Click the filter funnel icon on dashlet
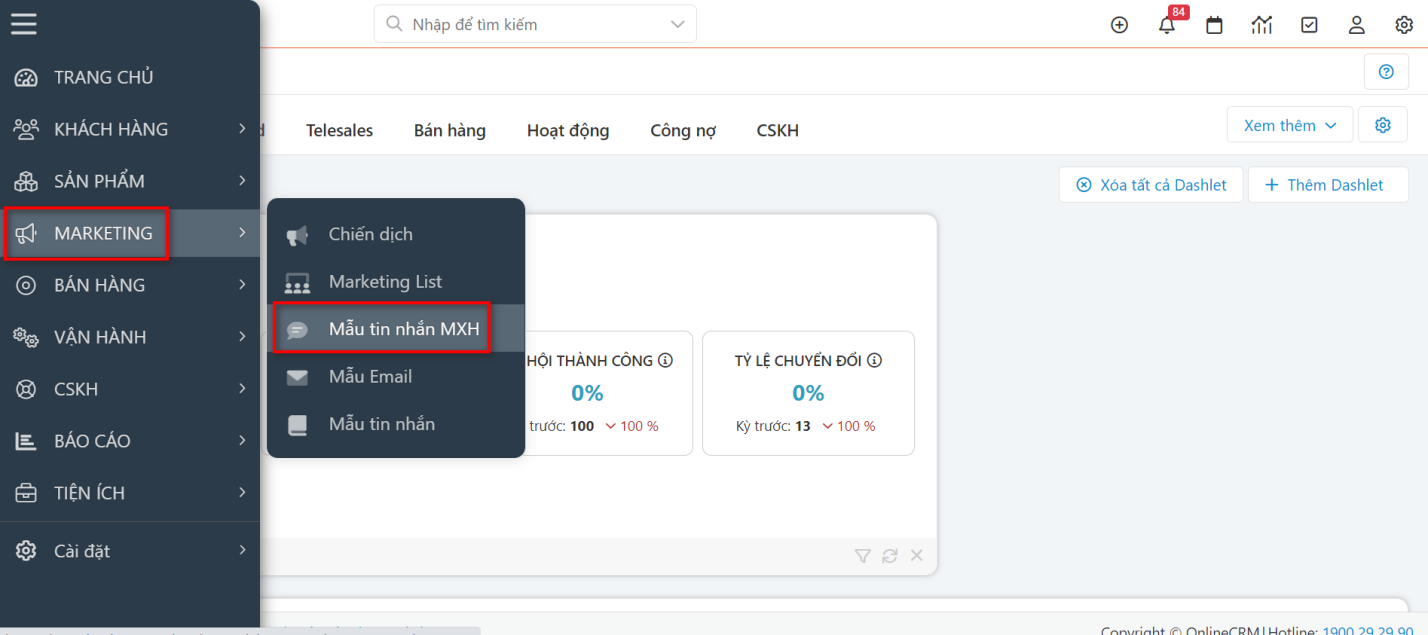This screenshot has height=635, width=1428. (x=862, y=555)
